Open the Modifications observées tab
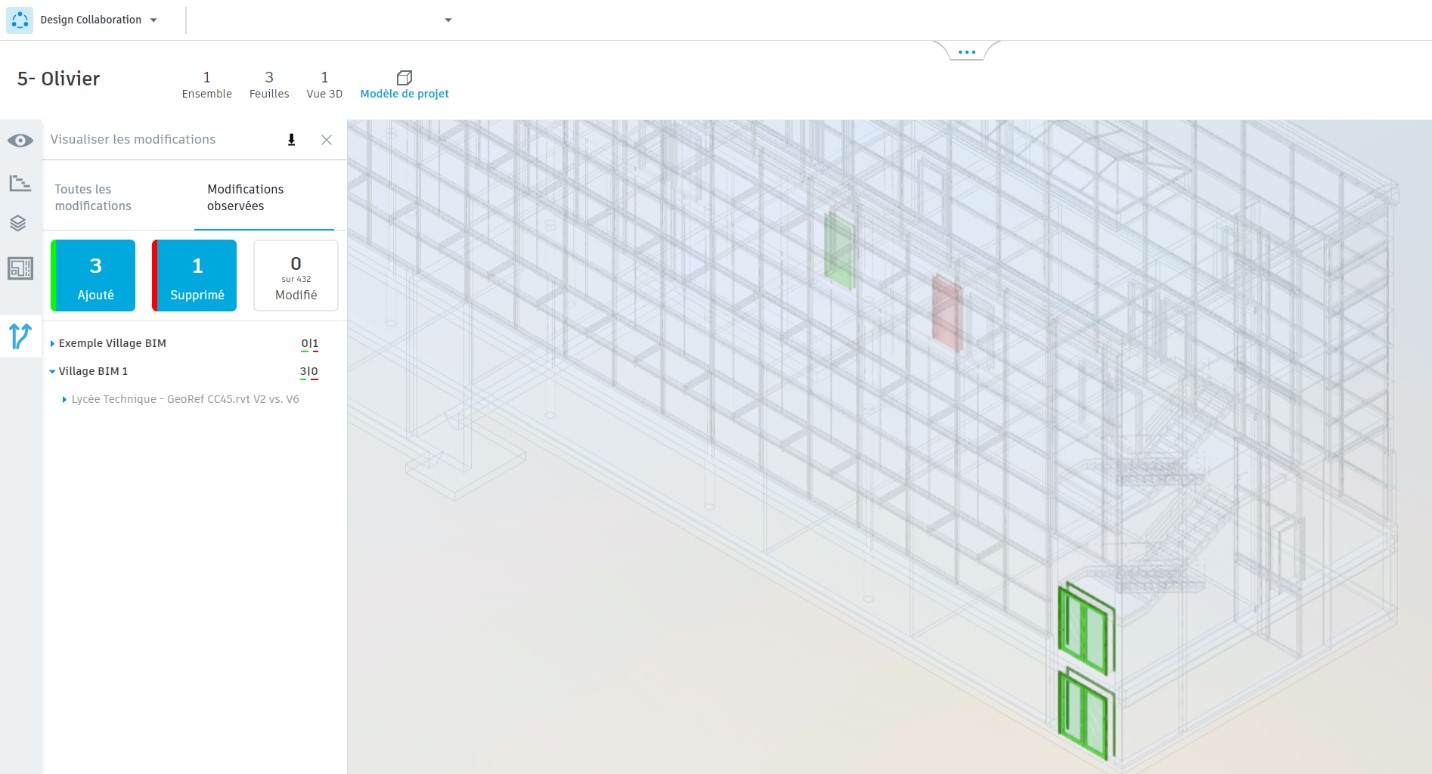This screenshot has width=1432, height=774. coord(245,197)
